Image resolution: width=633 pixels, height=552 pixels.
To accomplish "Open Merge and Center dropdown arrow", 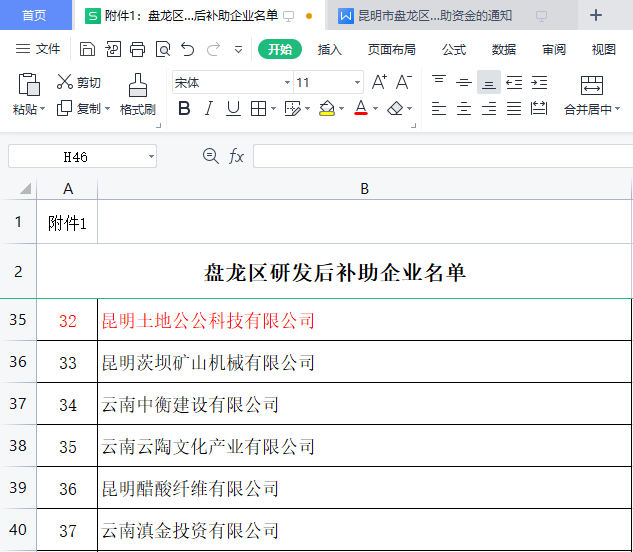I will 617,109.
